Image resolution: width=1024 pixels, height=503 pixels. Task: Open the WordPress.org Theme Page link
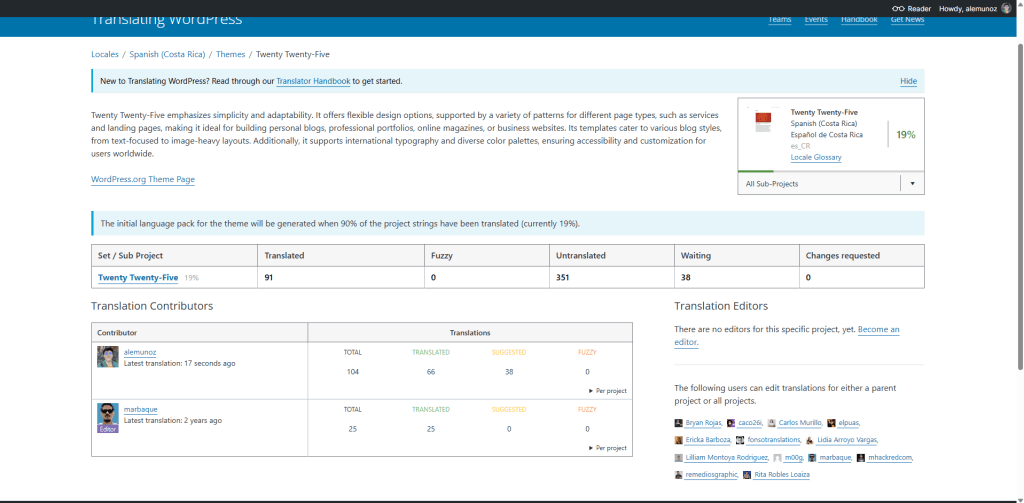point(143,180)
